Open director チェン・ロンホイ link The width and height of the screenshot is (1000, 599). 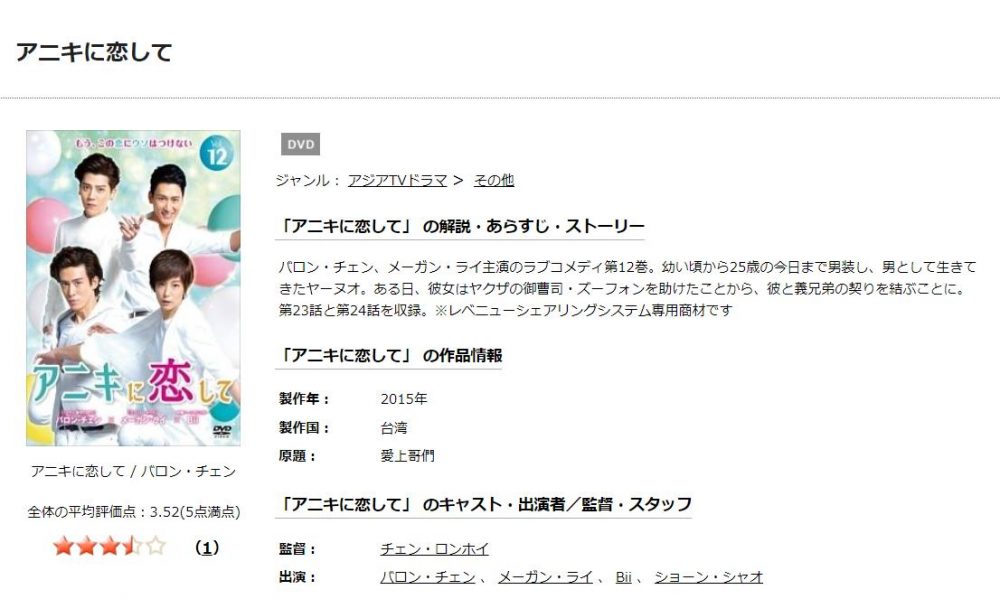[434, 549]
